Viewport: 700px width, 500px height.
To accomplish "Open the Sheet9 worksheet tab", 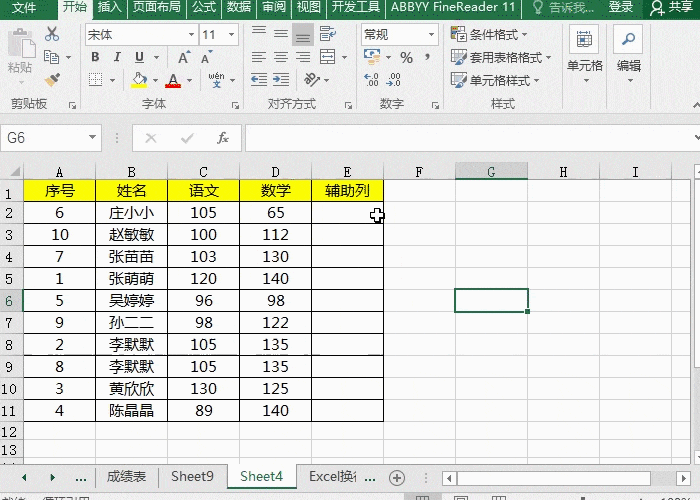I will pos(192,477).
